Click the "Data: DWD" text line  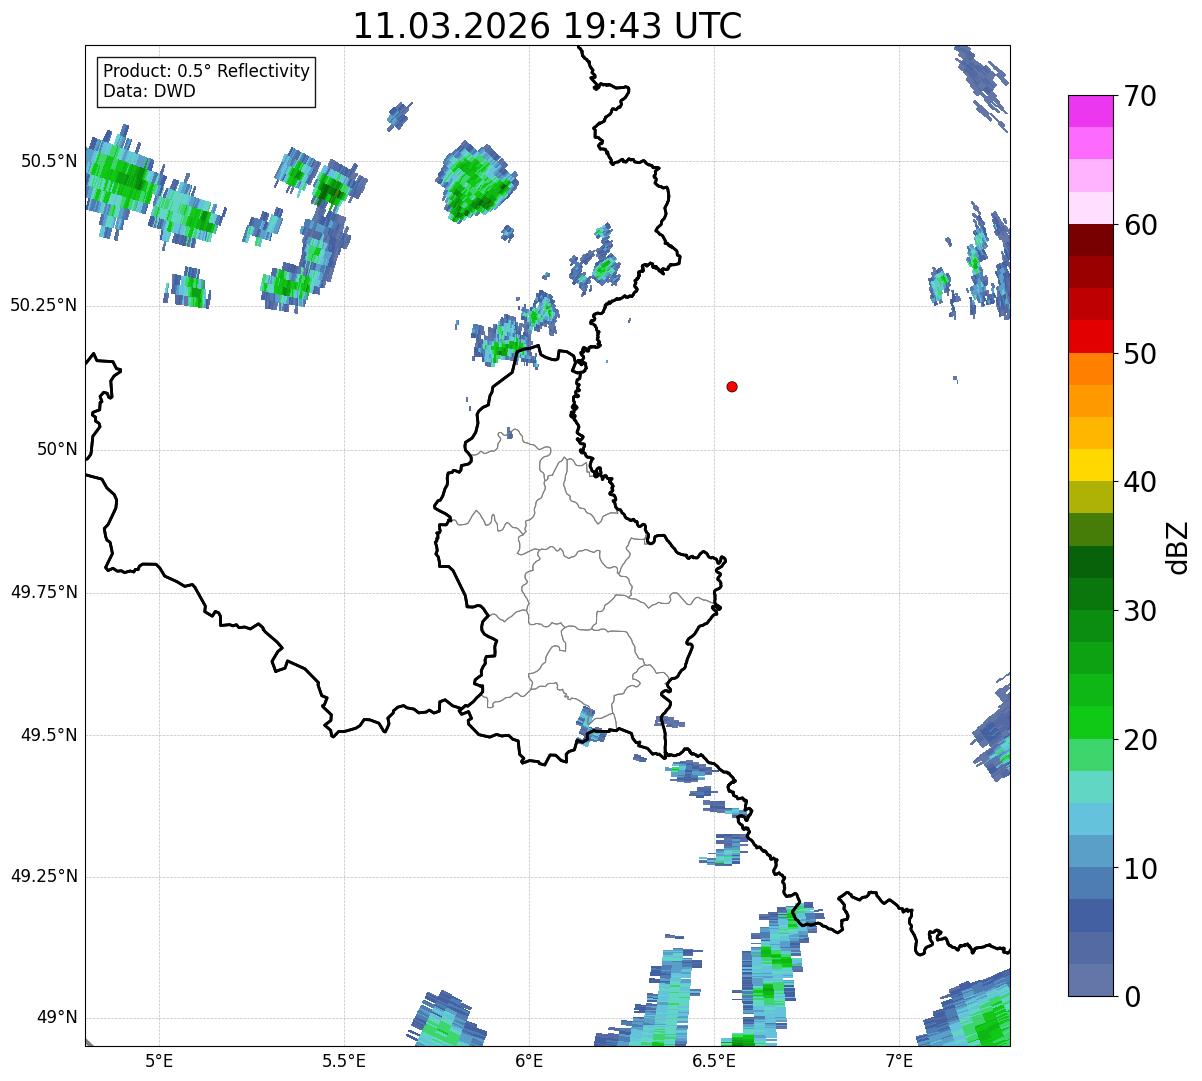(149, 91)
